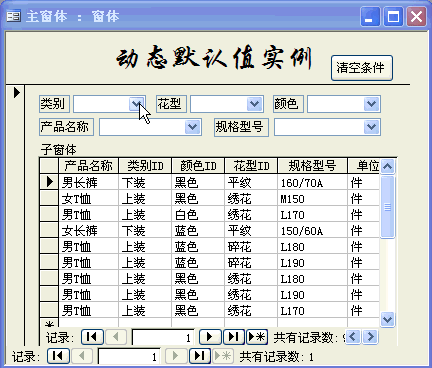Go to previous record in subform navigator
This screenshot has height=368, width=432.
[x=116, y=337]
